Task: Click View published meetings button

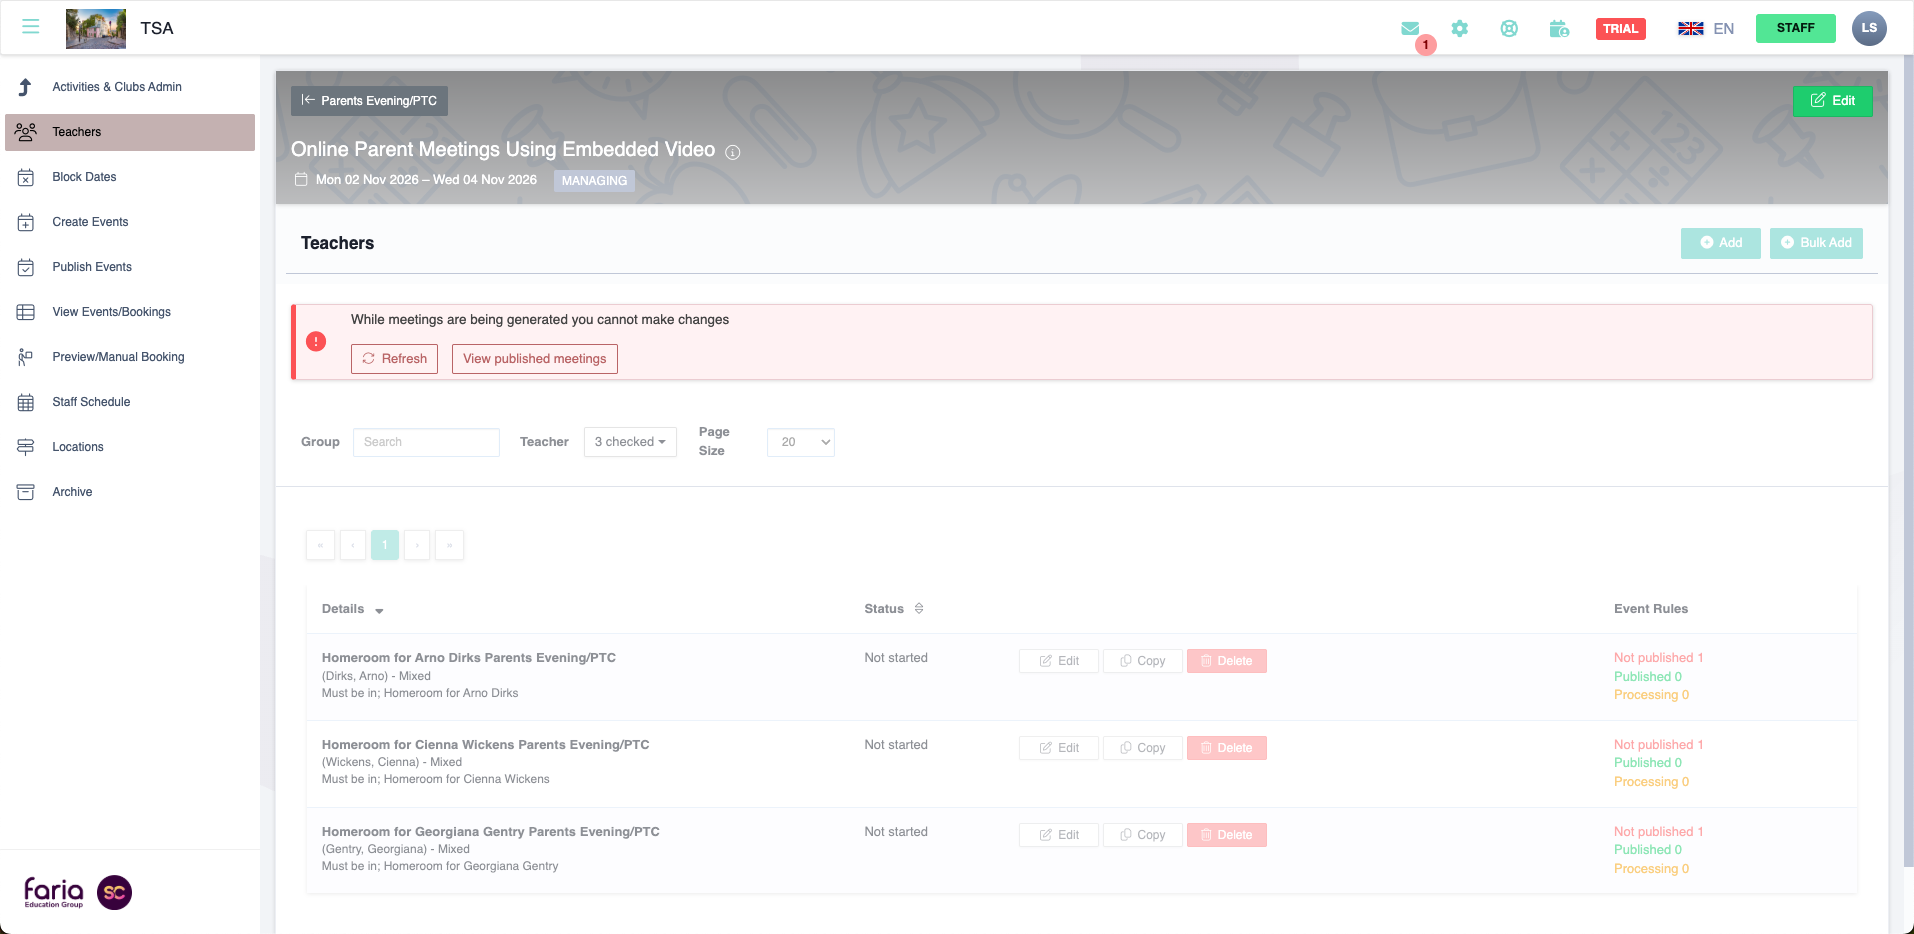Action: 534,359
